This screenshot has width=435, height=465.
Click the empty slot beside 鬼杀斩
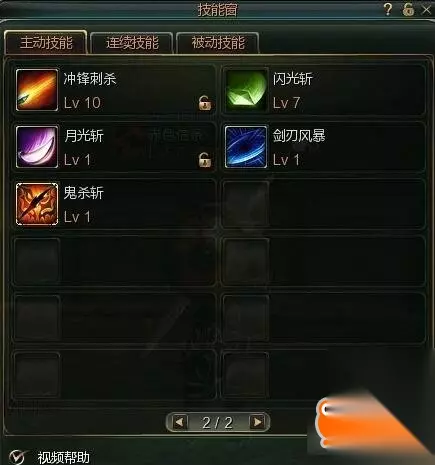(x=323, y=204)
